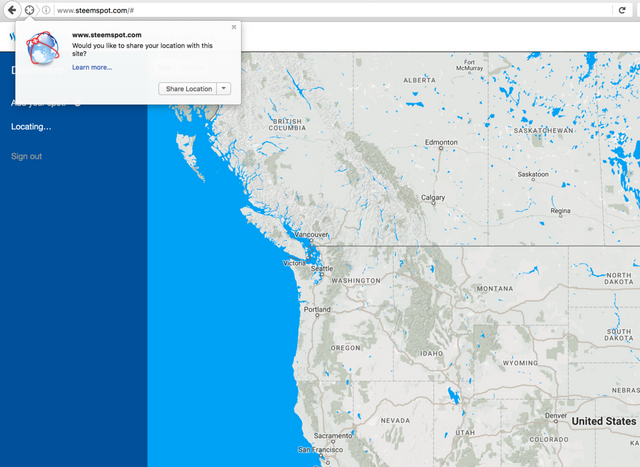The width and height of the screenshot is (640, 467).
Task: Click the SASKATCHEWAN province label
Action: (543, 131)
